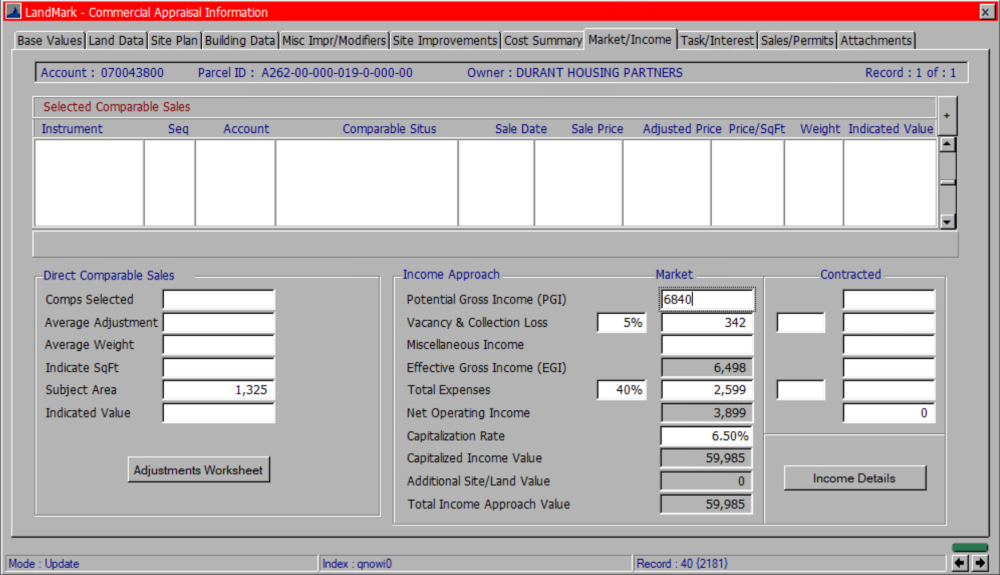Click the Average Adjustment field
This screenshot has width=1000, height=575.
click(218, 322)
